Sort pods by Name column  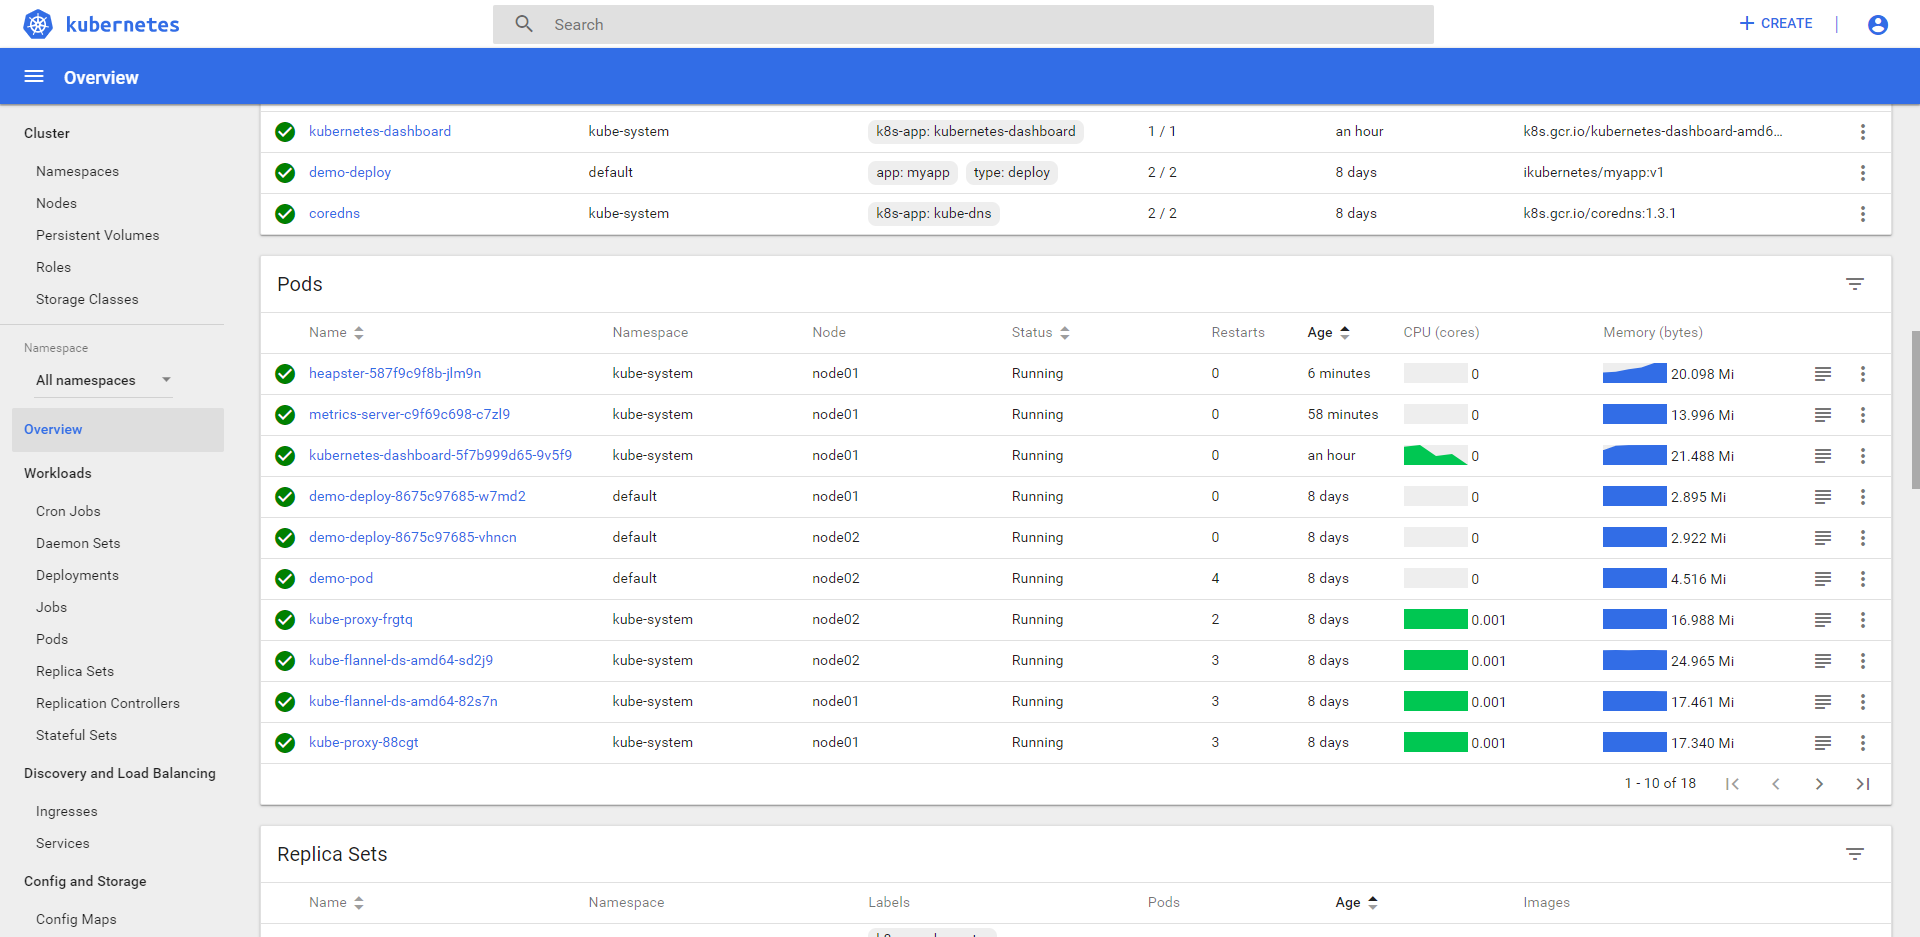coord(336,332)
